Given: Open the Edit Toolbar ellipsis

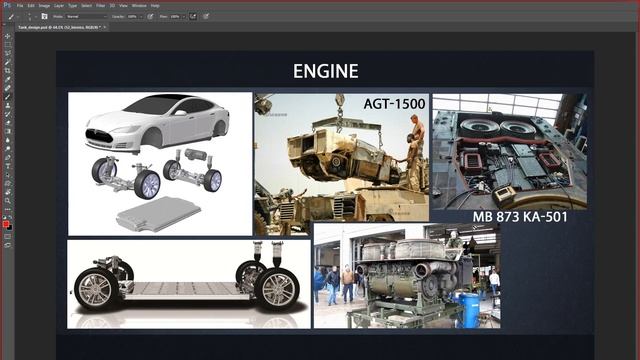Looking at the screenshot, I should point(7,209).
